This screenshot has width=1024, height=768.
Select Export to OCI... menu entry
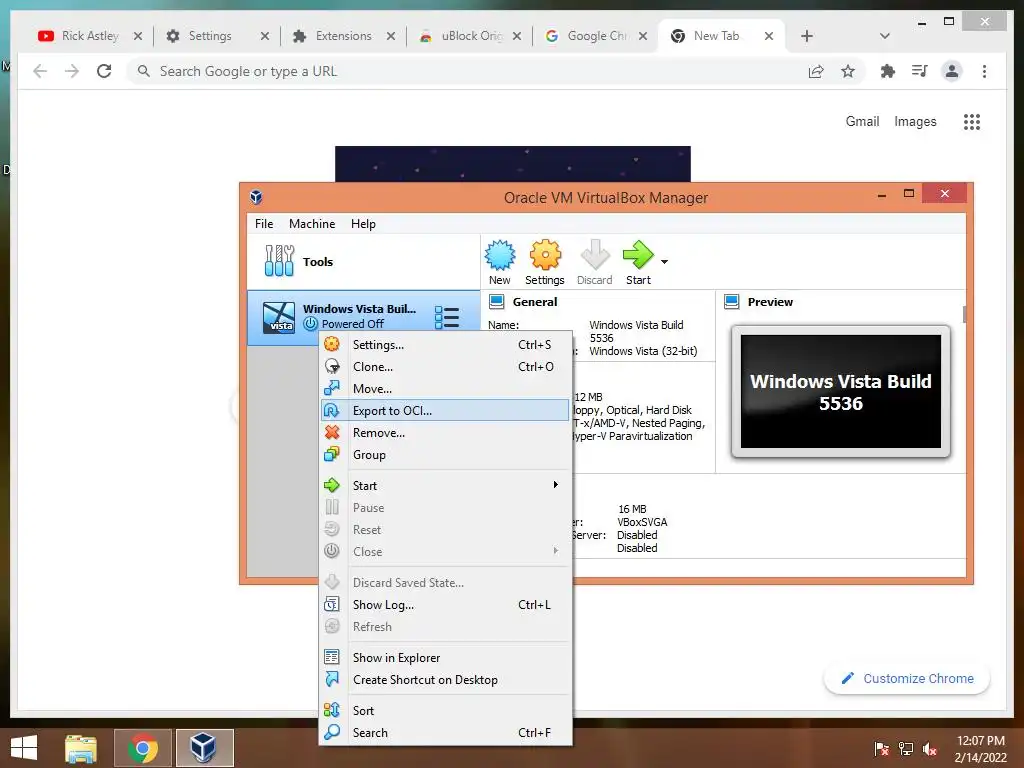tap(445, 411)
